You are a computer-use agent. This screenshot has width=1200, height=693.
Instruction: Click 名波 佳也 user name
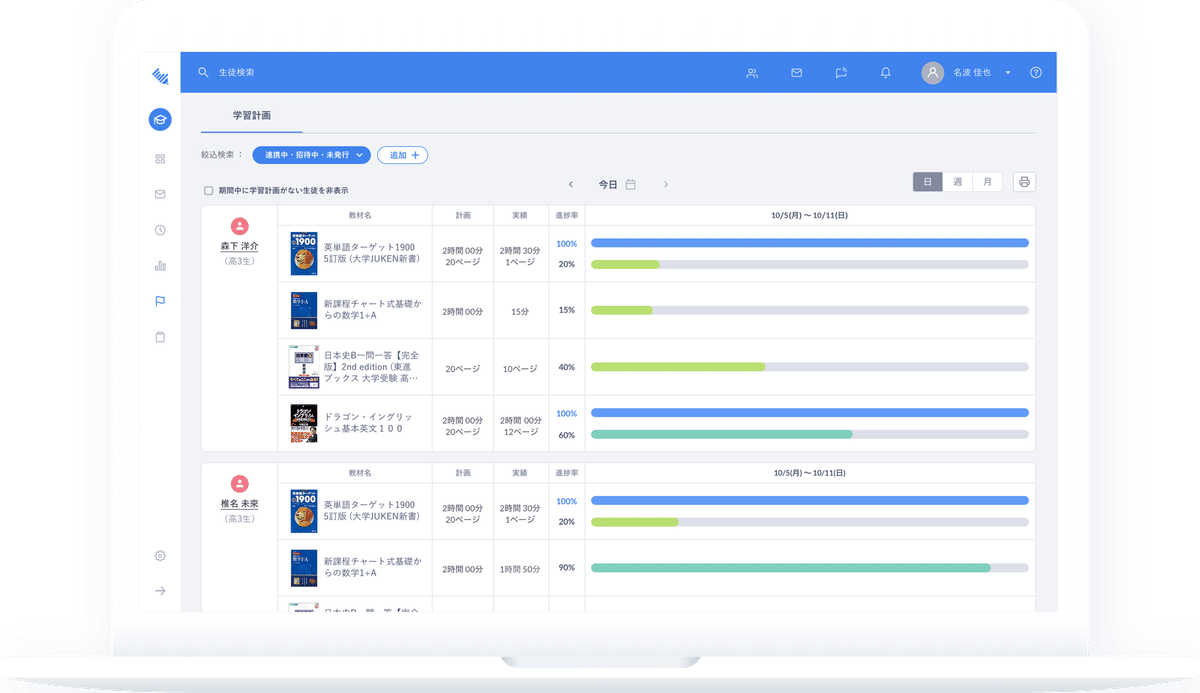coord(972,73)
